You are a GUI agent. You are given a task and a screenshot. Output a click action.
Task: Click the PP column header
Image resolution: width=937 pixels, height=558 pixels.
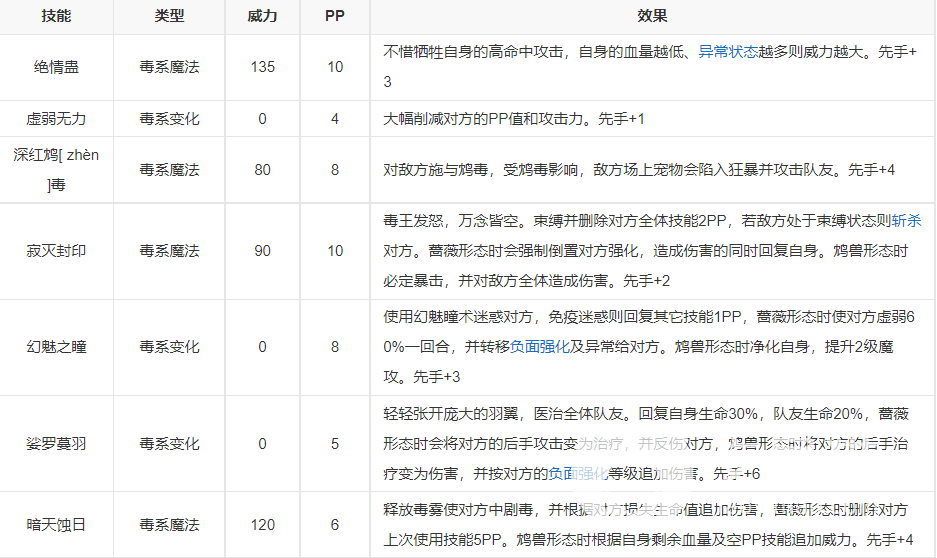[335, 17]
